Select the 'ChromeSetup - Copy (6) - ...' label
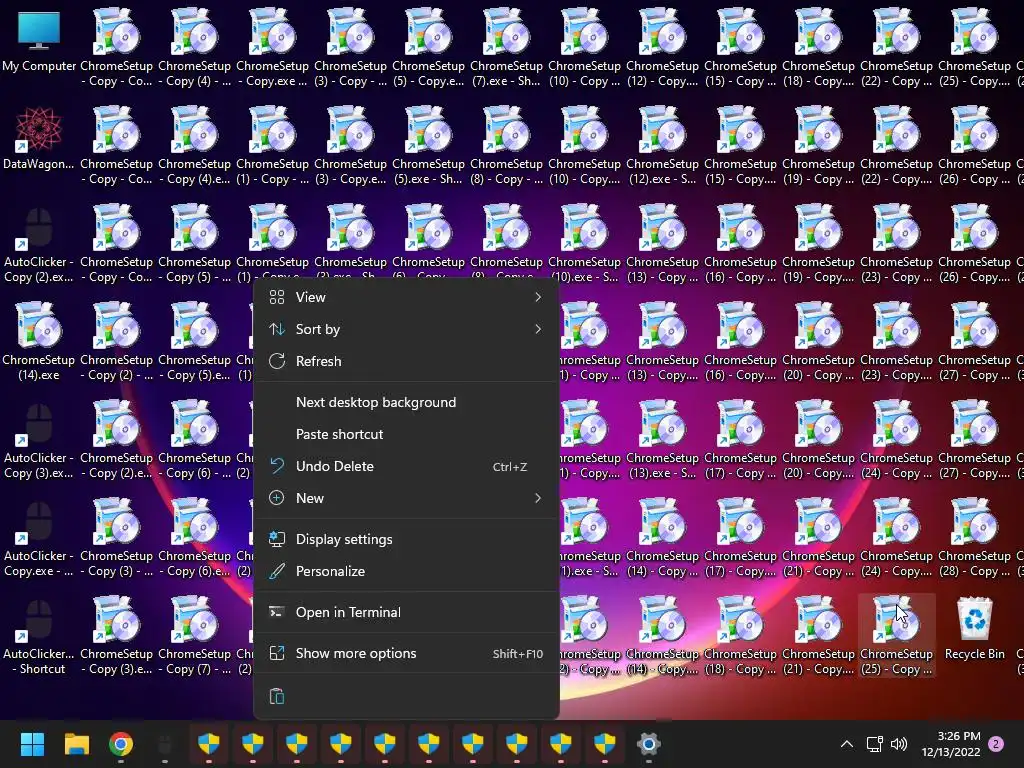Viewport: 1024px width, 768px height. 195,466
